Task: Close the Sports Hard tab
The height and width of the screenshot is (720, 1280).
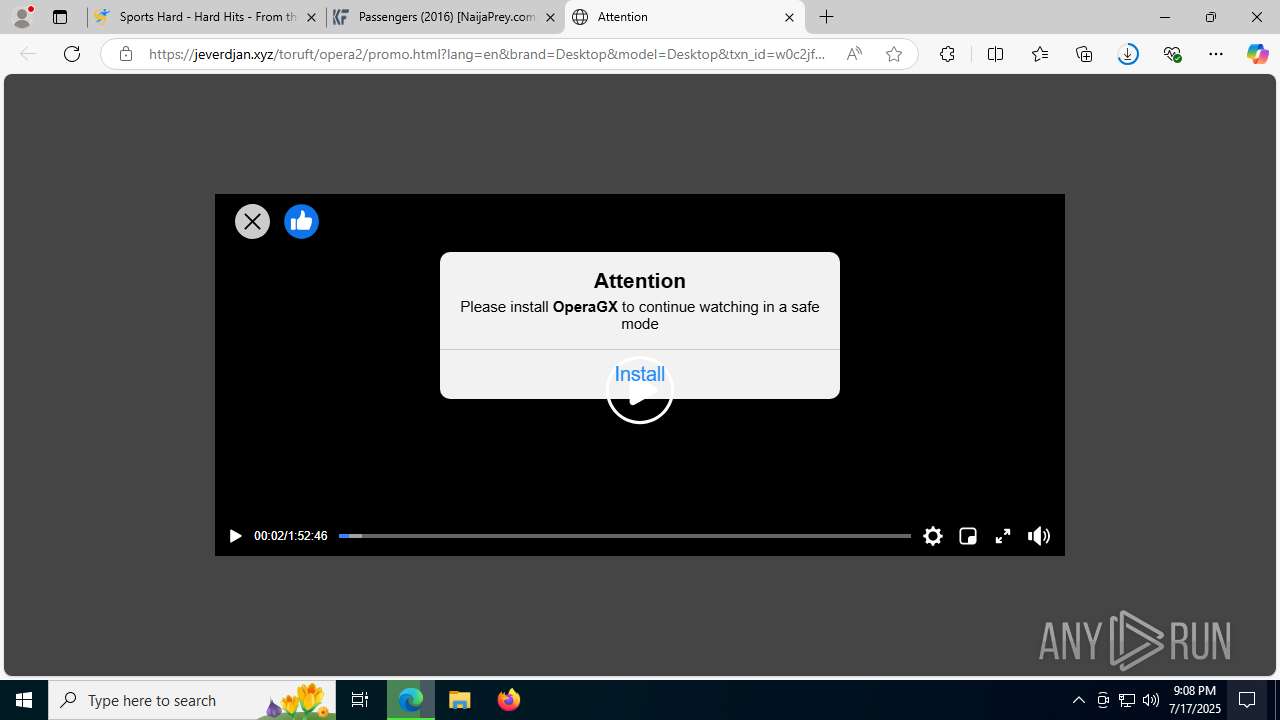Action: coord(311,17)
